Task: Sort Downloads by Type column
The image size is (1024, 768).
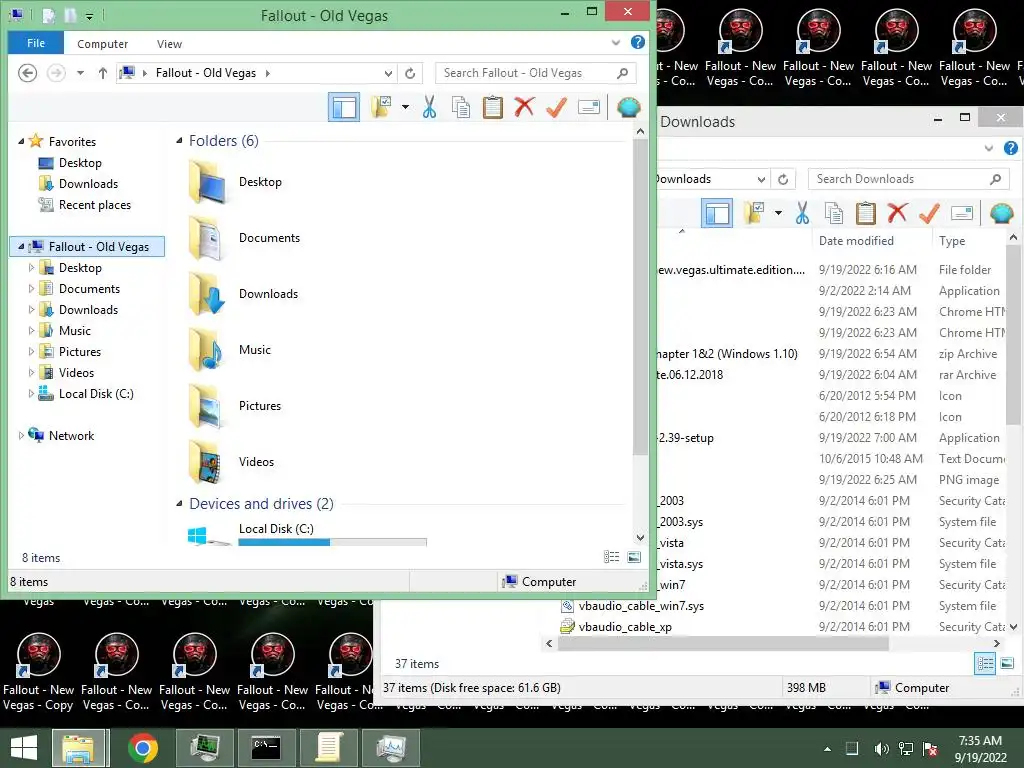Action: click(952, 241)
